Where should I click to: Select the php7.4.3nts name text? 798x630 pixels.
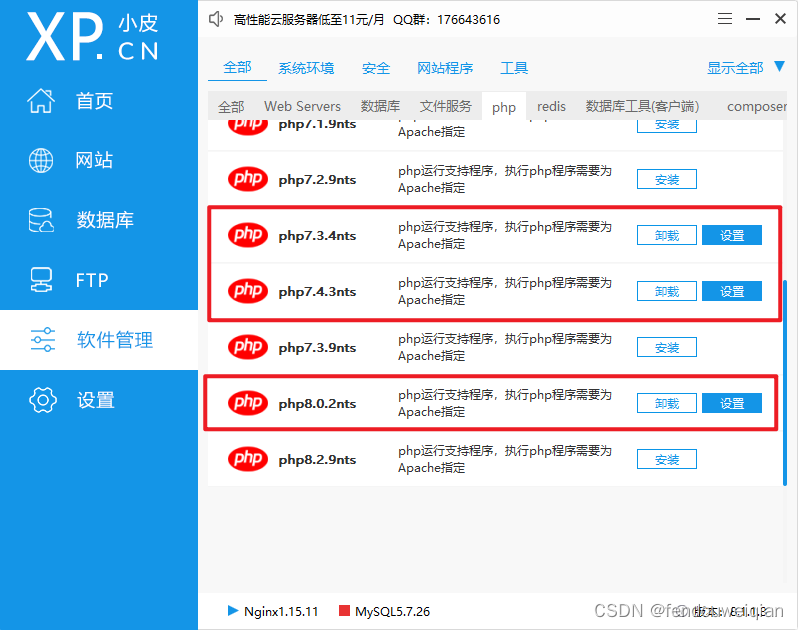click(x=317, y=292)
